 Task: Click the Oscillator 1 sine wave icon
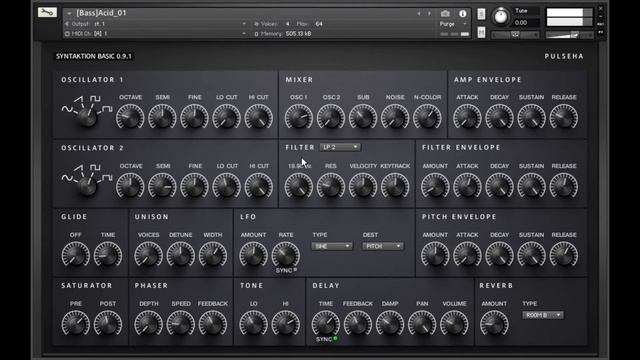click(67, 109)
